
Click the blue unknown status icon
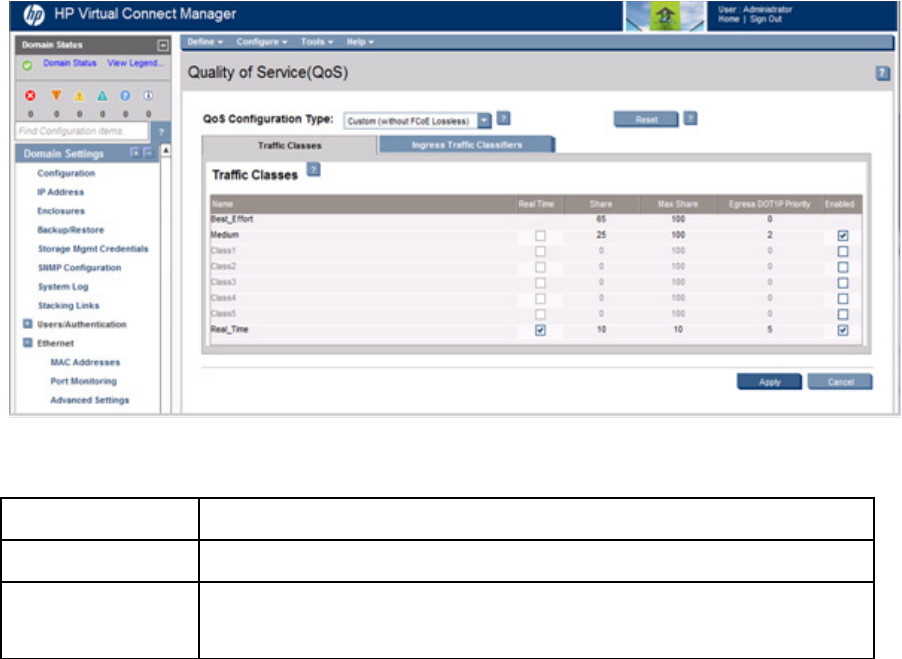click(125, 95)
